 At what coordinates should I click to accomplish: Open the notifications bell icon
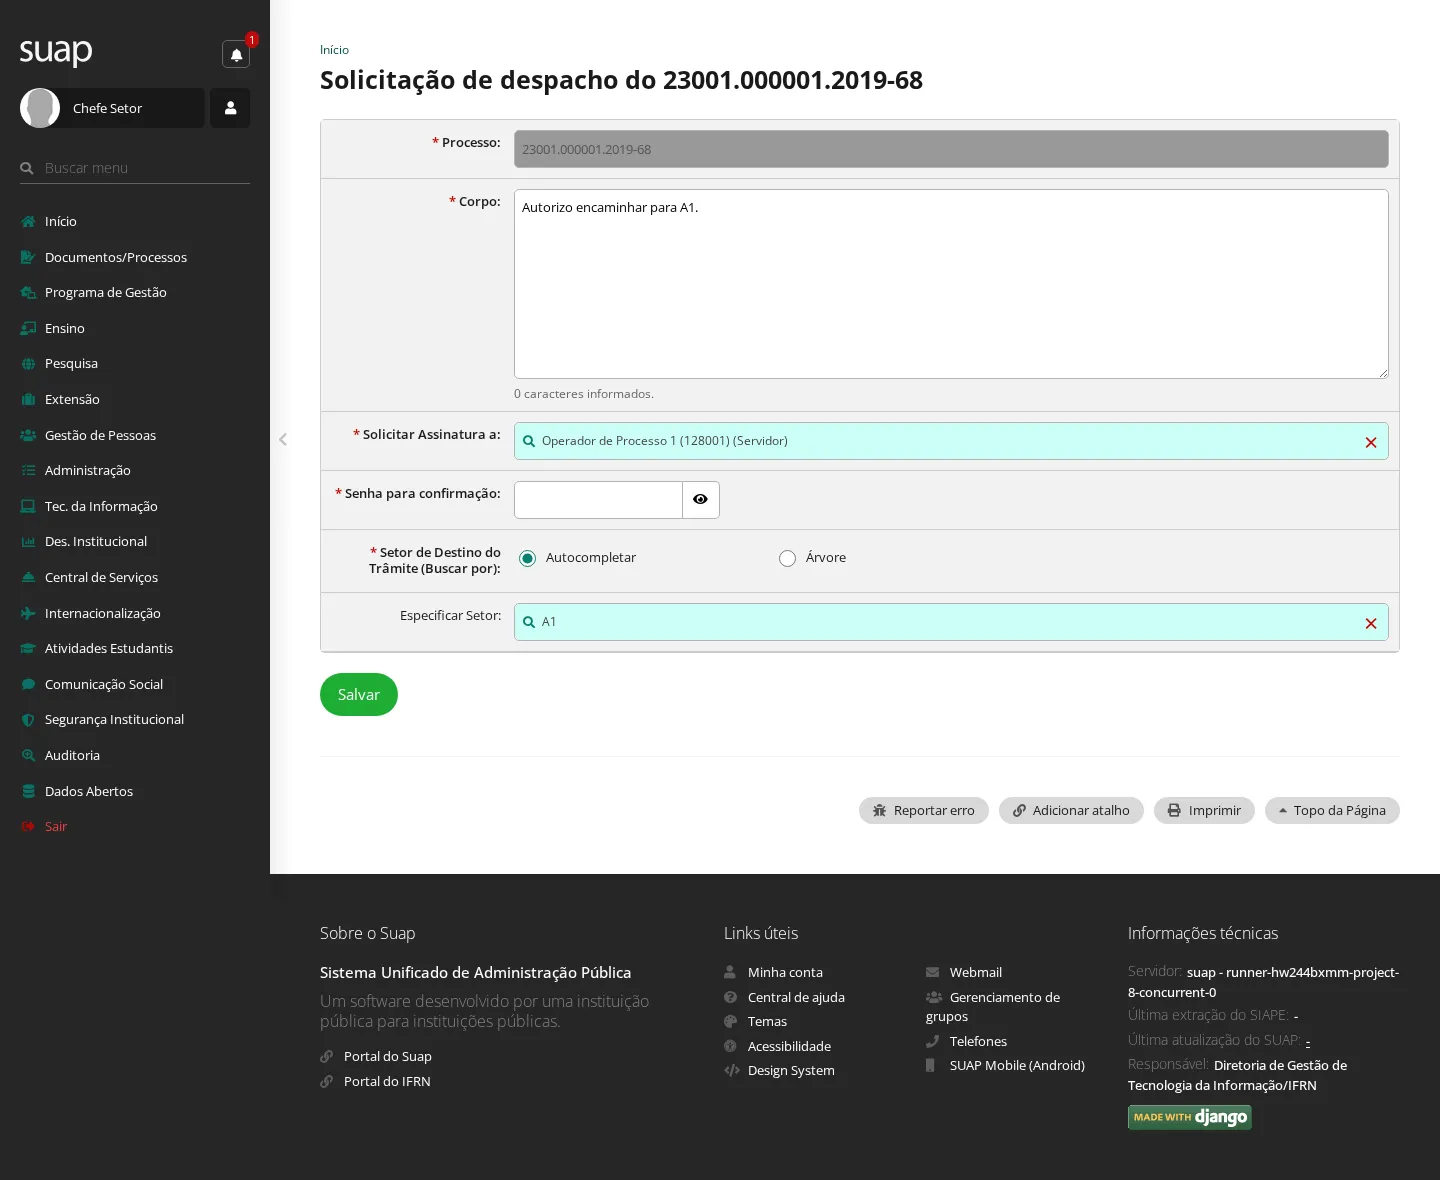(236, 55)
